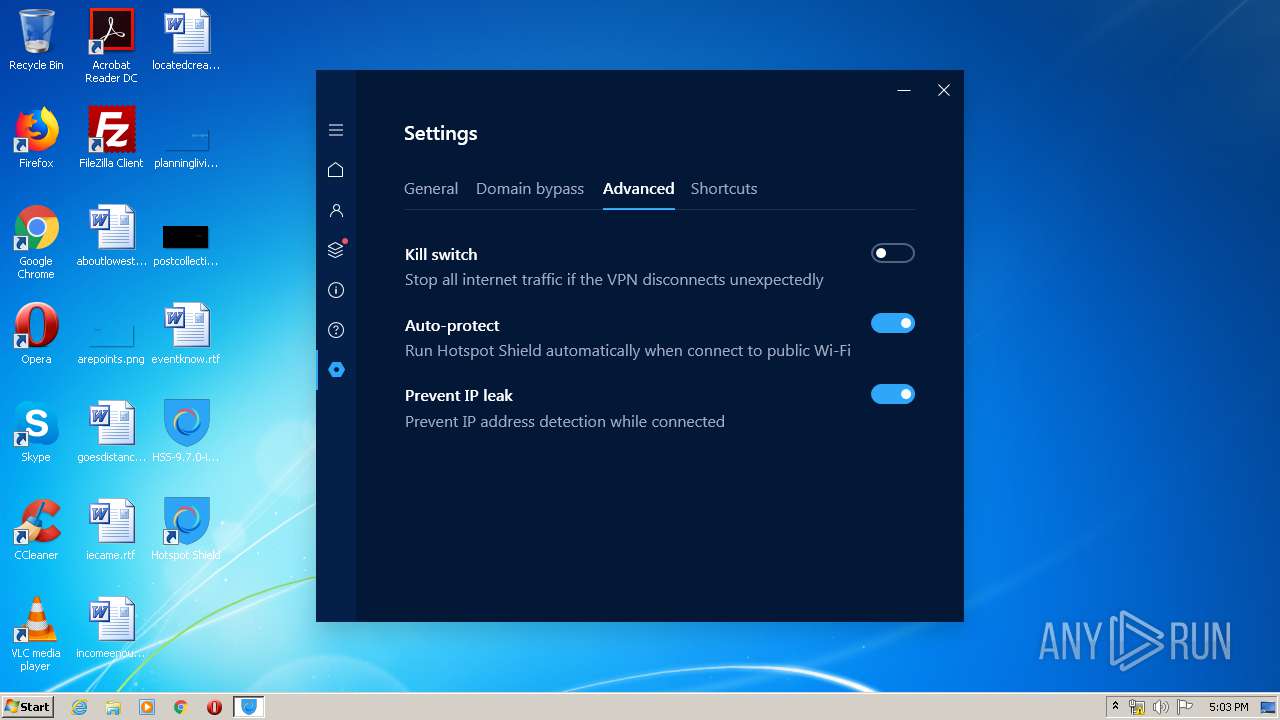Select the Hotspot Shield desktop shortcut
1280x720 pixels.
point(186,530)
